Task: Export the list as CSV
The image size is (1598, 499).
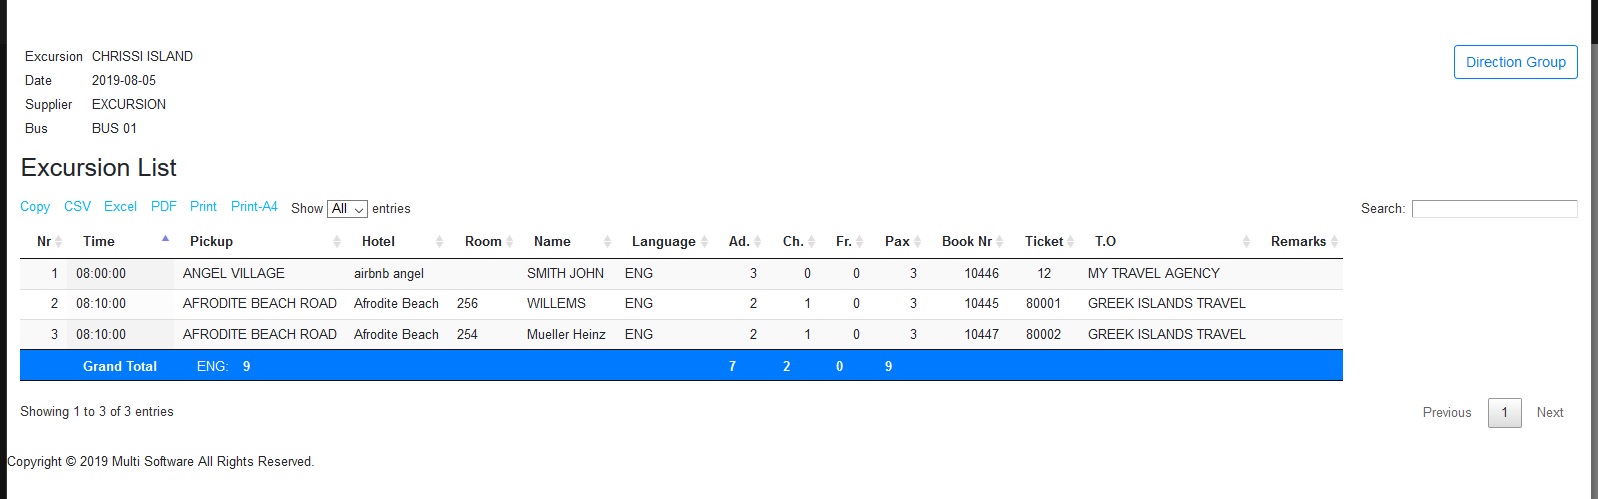Action: click(x=77, y=207)
